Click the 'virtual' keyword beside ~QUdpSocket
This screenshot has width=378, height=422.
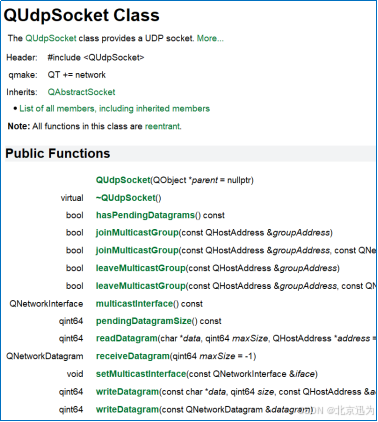(x=72, y=198)
